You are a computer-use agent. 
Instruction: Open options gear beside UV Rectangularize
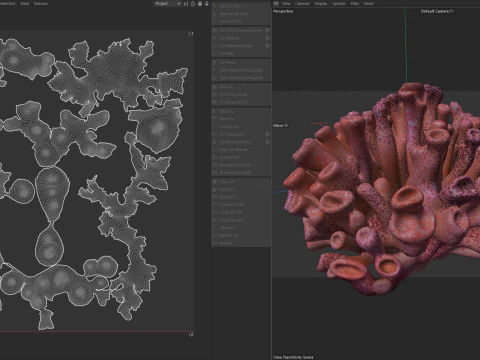coord(267,142)
